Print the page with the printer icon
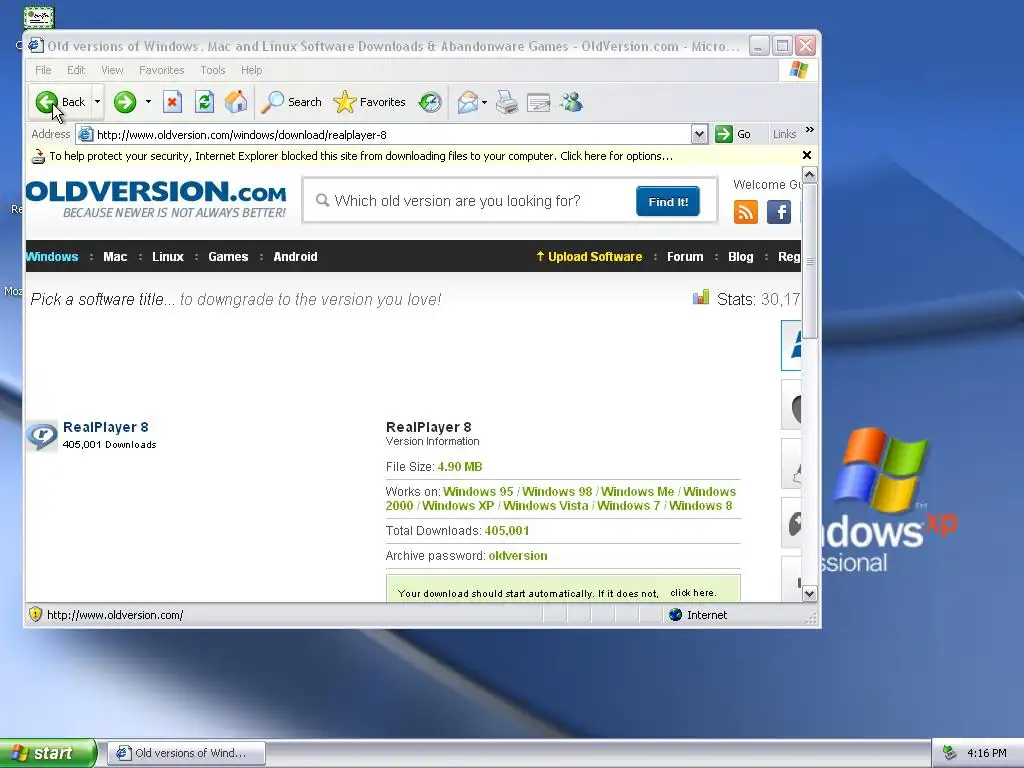Screen dimensions: 1024x768 [507, 103]
